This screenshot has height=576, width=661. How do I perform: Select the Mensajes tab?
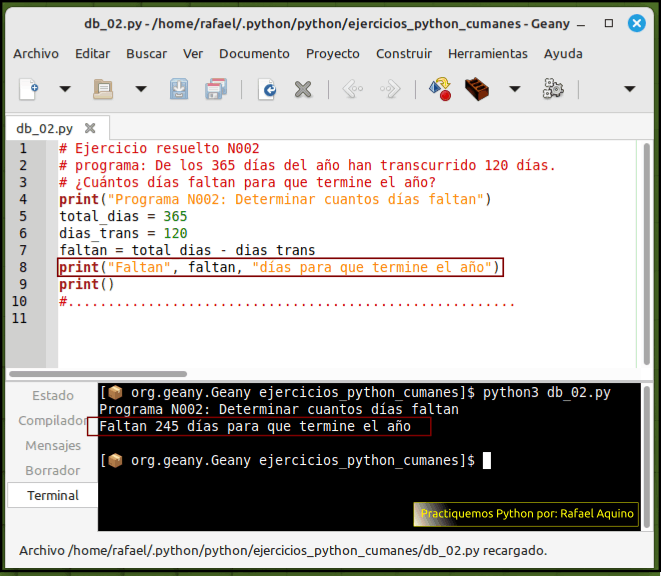(x=53, y=446)
